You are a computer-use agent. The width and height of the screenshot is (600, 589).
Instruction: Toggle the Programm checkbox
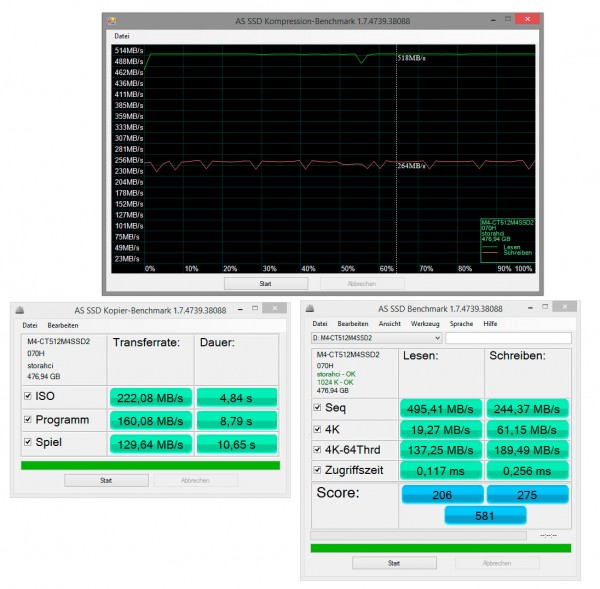pos(28,419)
